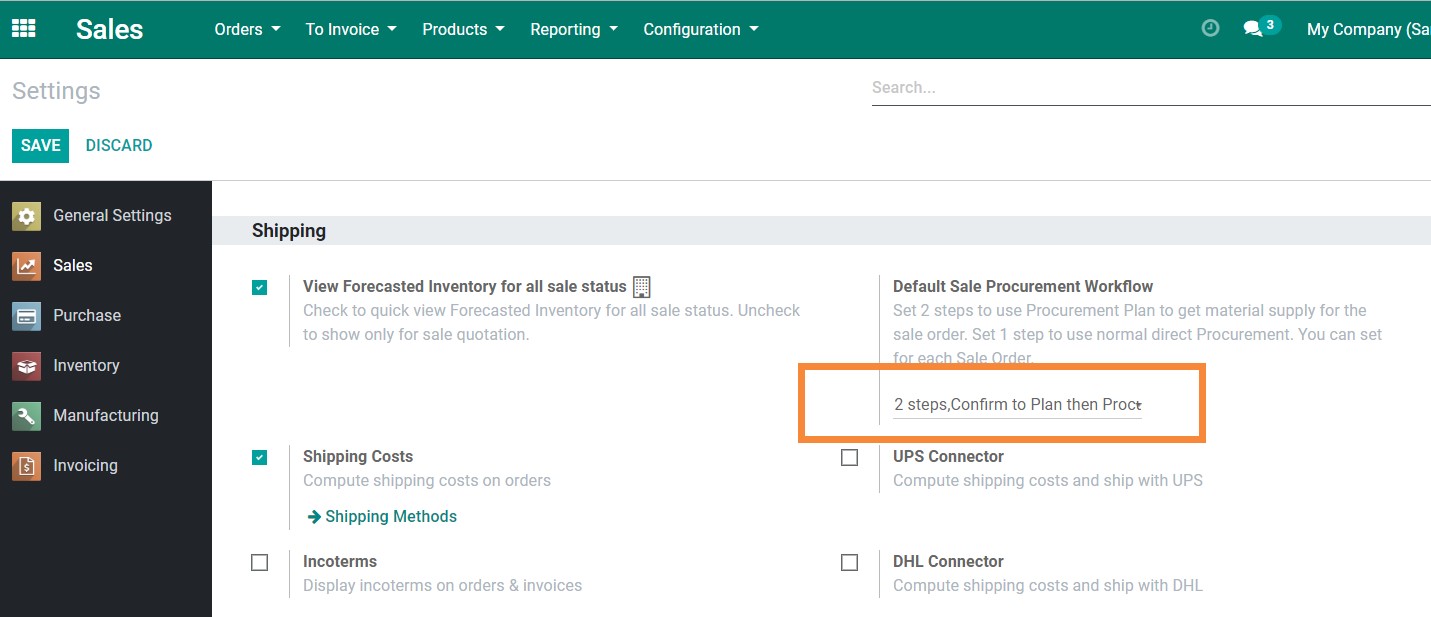The height and width of the screenshot is (617, 1431).
Task: Click the Incoterms label text
Action: pos(340,561)
